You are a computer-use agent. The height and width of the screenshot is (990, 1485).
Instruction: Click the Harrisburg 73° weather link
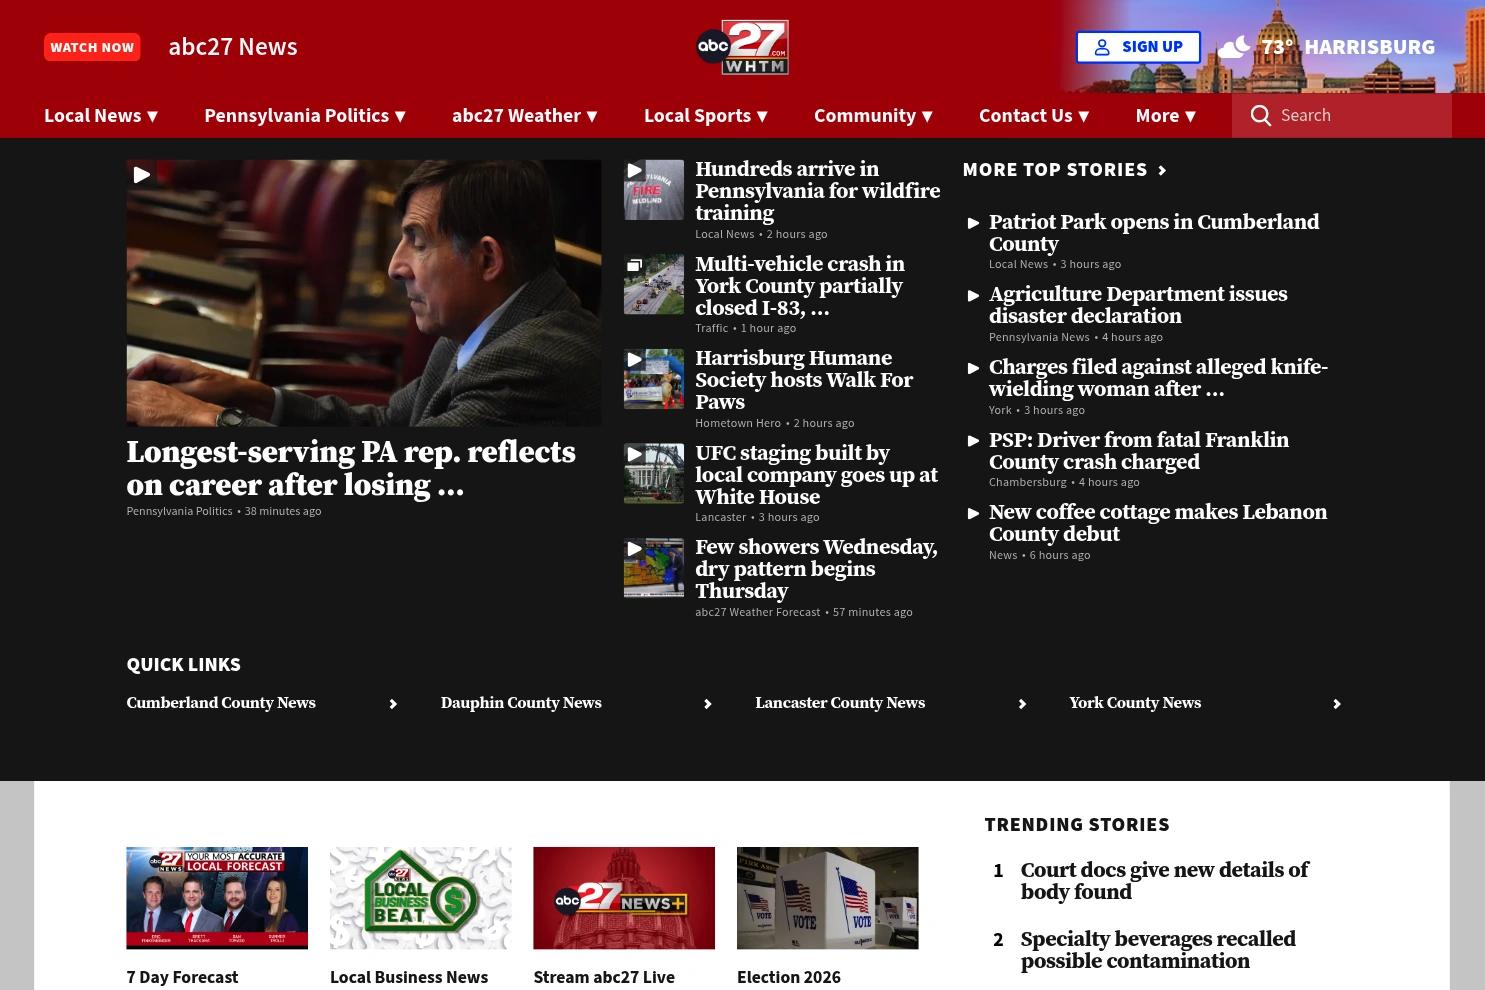[x=1325, y=47]
